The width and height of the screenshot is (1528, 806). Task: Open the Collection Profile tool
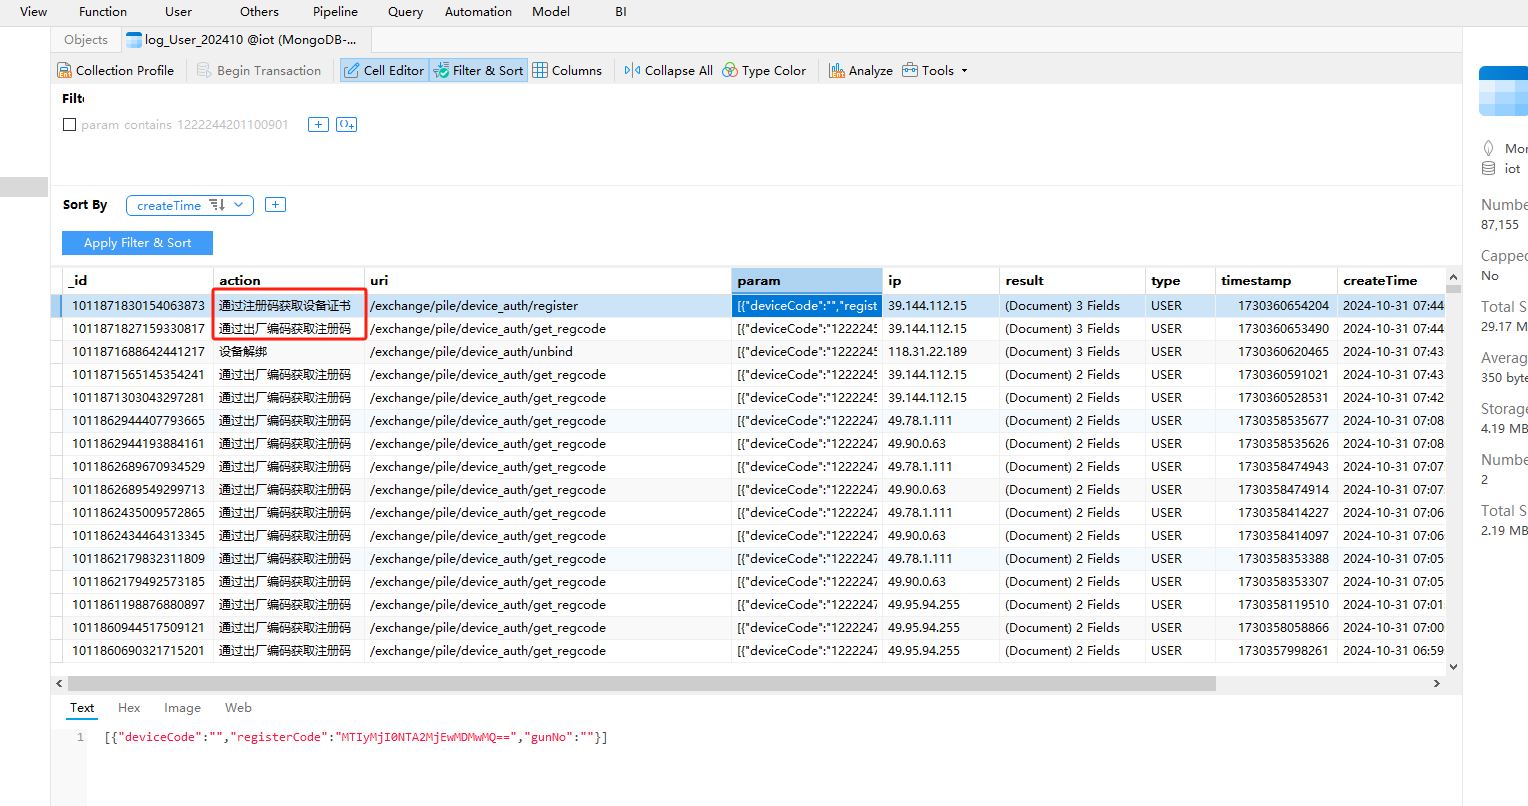pos(116,70)
